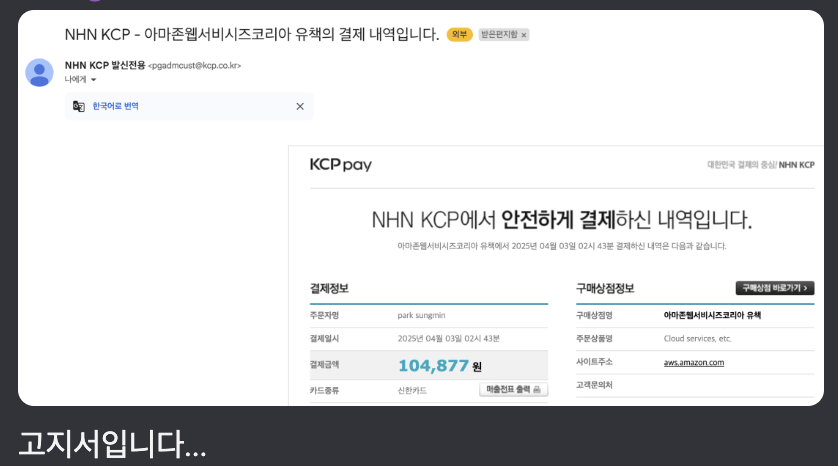Click the card type value '신한카드'
Image resolution: width=838 pixels, height=466 pixels.
tap(412, 391)
